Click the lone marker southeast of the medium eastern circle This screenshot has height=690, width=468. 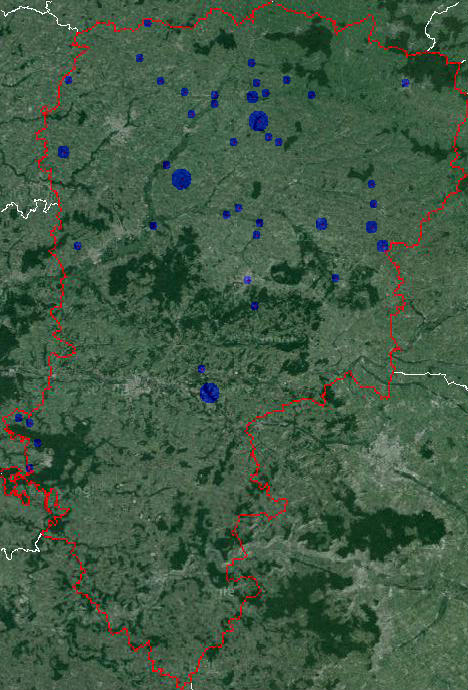(x=335, y=278)
